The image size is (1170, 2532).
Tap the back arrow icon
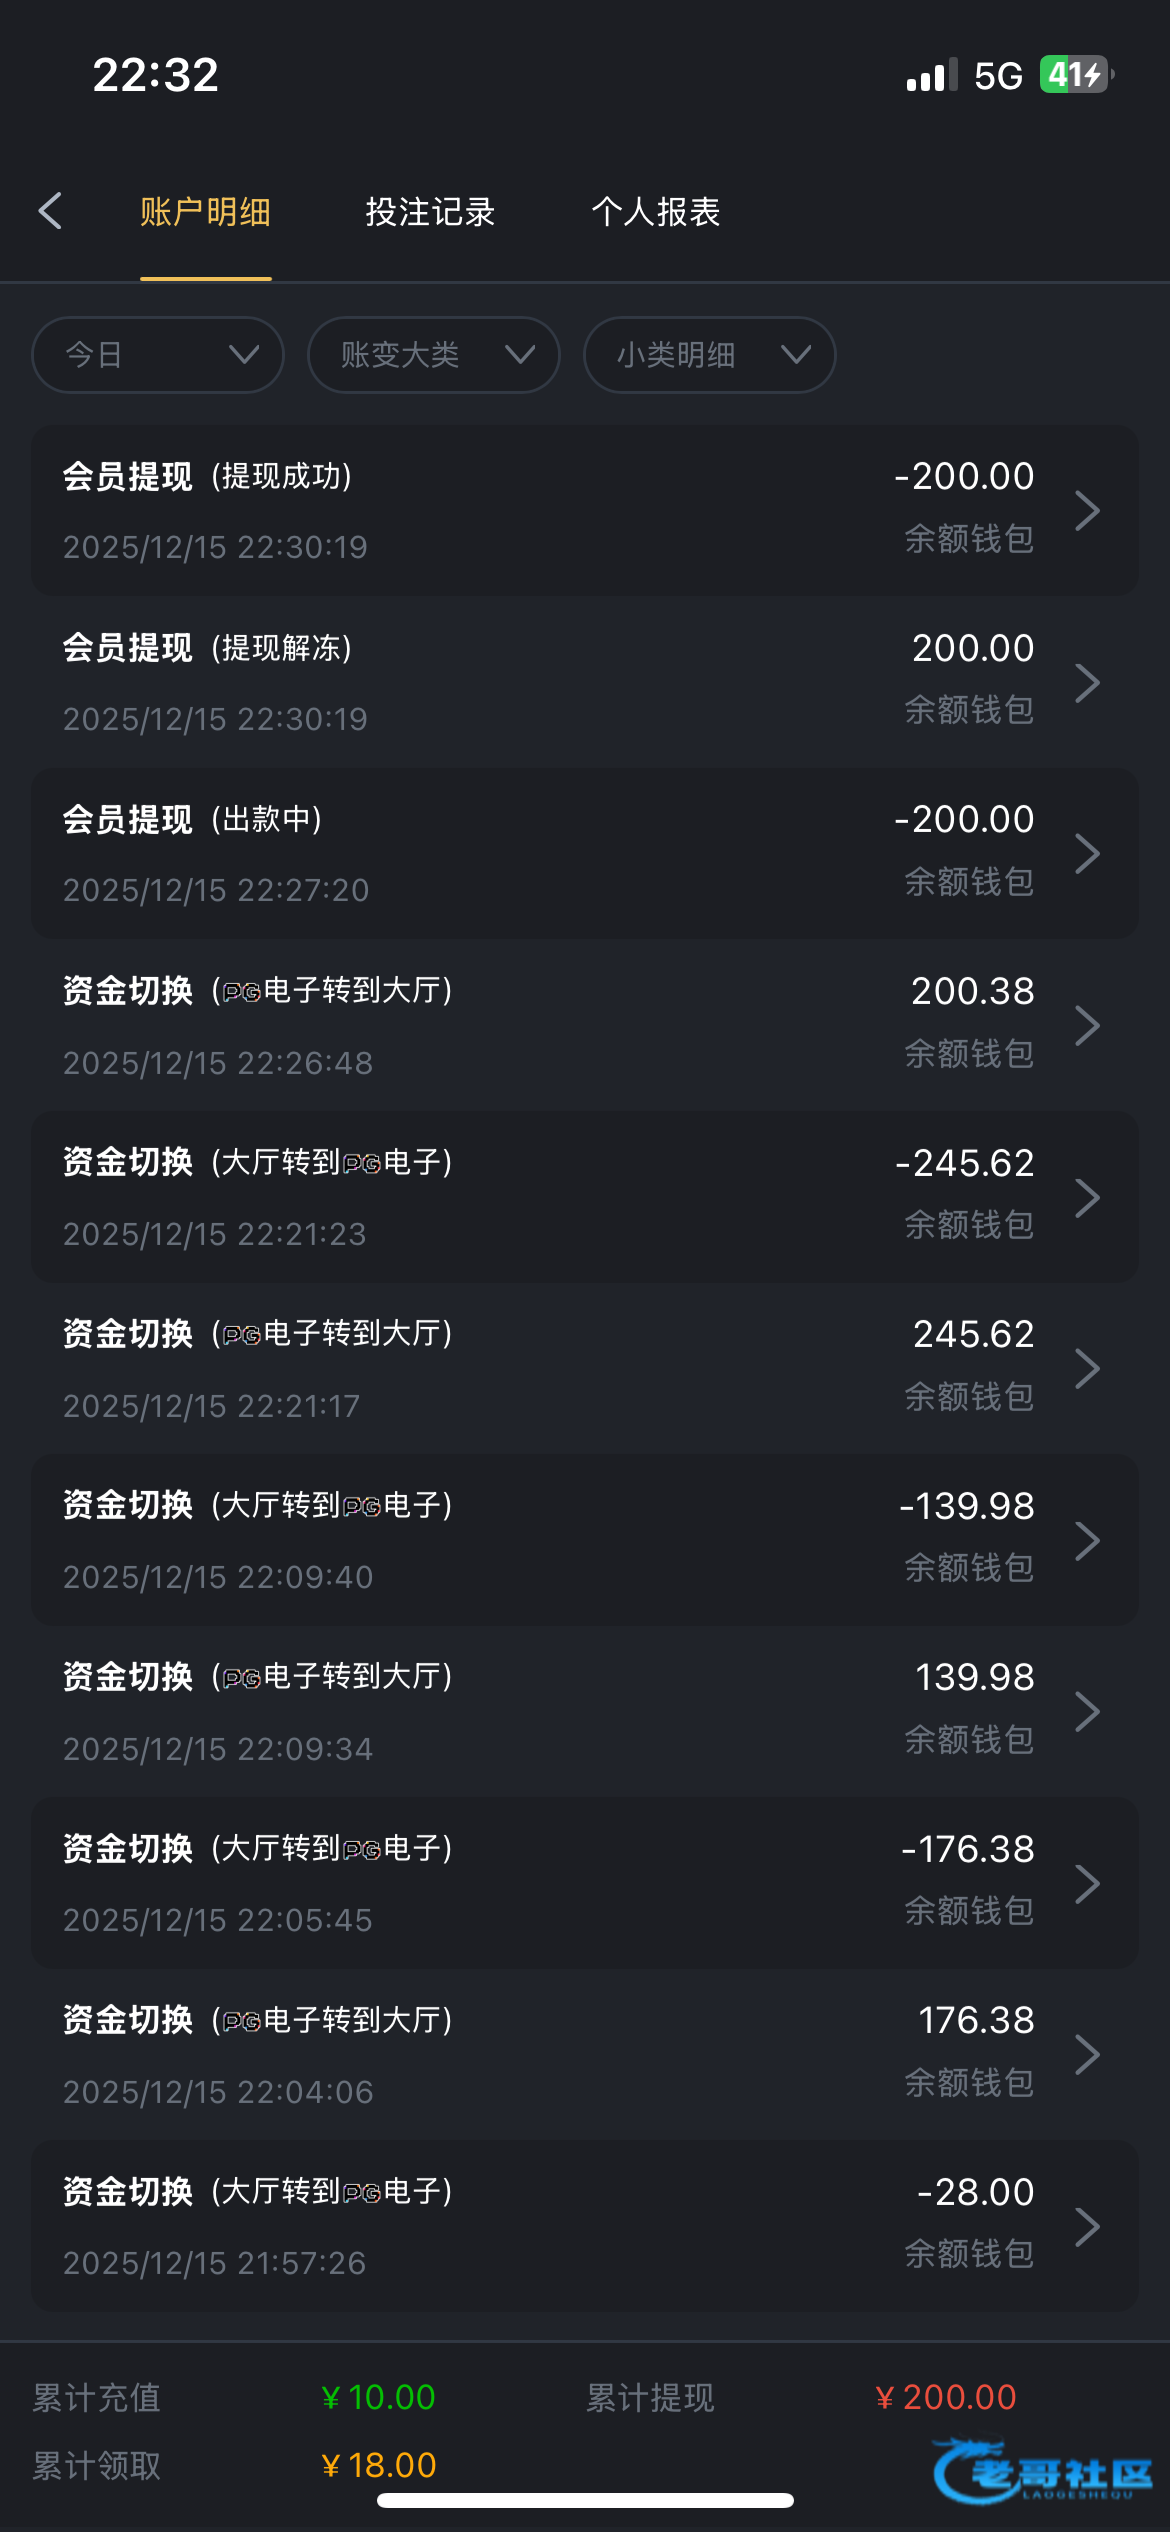click(50, 211)
